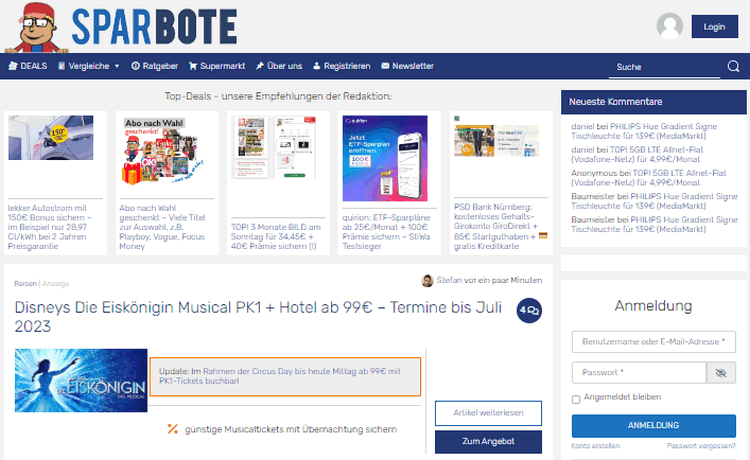
Task: Open PSD Bank Nürnberg Girokonto link
Action: click(500, 227)
